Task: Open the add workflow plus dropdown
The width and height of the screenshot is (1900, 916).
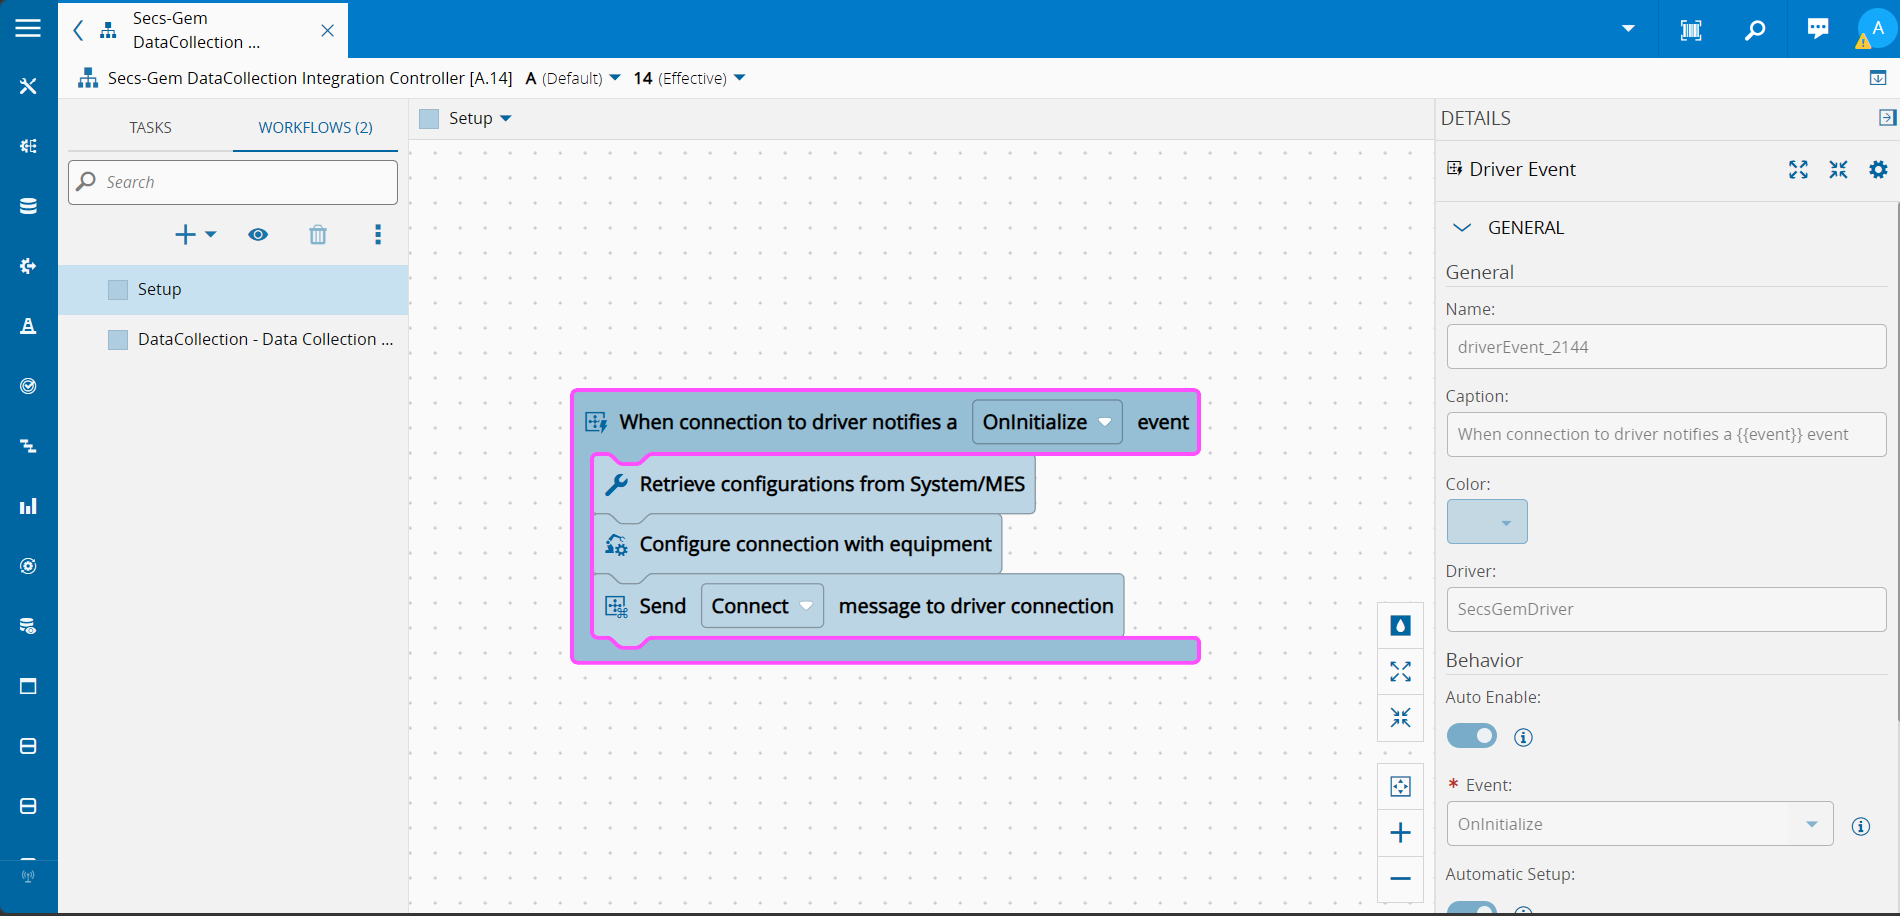Action: [196, 235]
